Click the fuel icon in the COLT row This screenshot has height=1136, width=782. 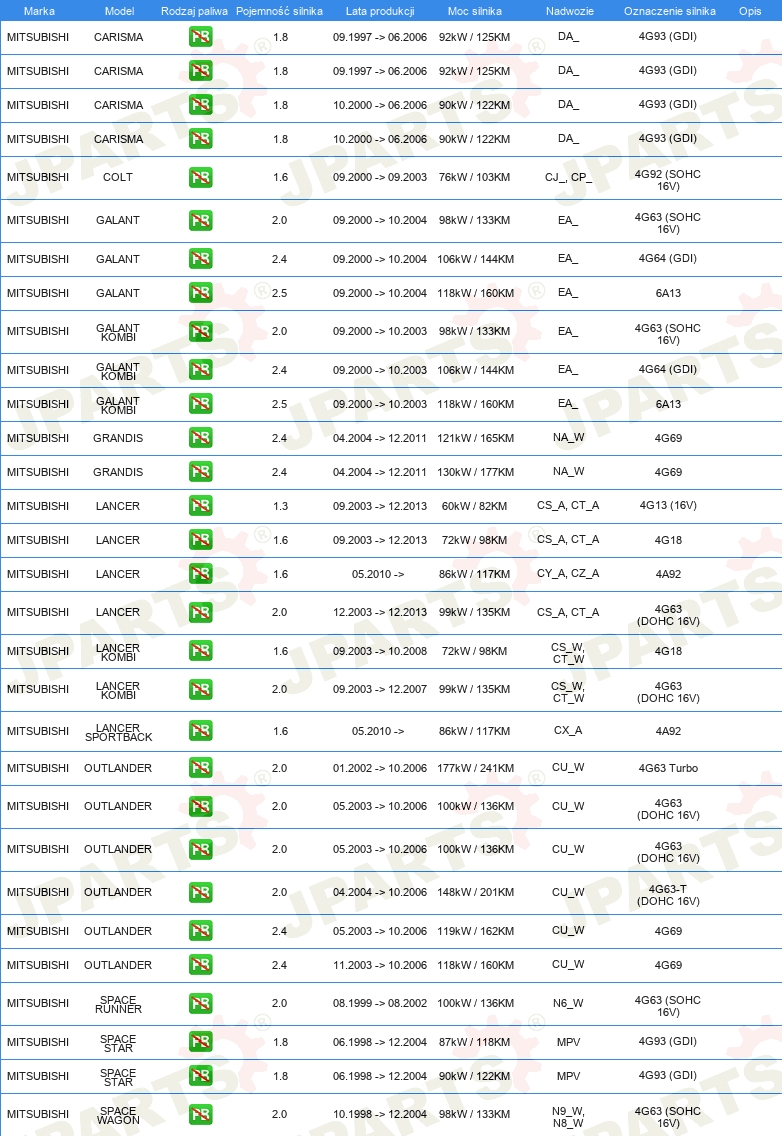pos(201,177)
